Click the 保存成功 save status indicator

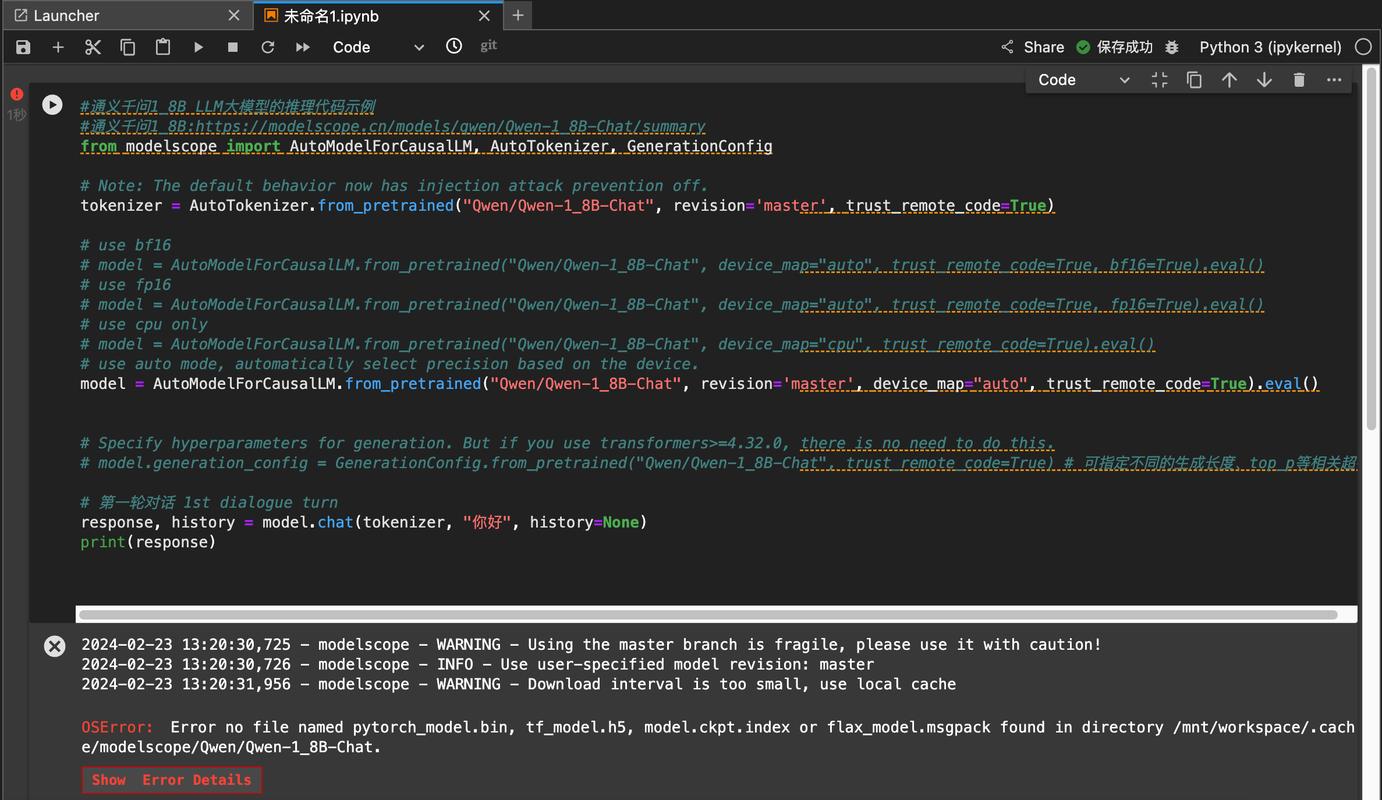pyautogui.click(x=1114, y=47)
